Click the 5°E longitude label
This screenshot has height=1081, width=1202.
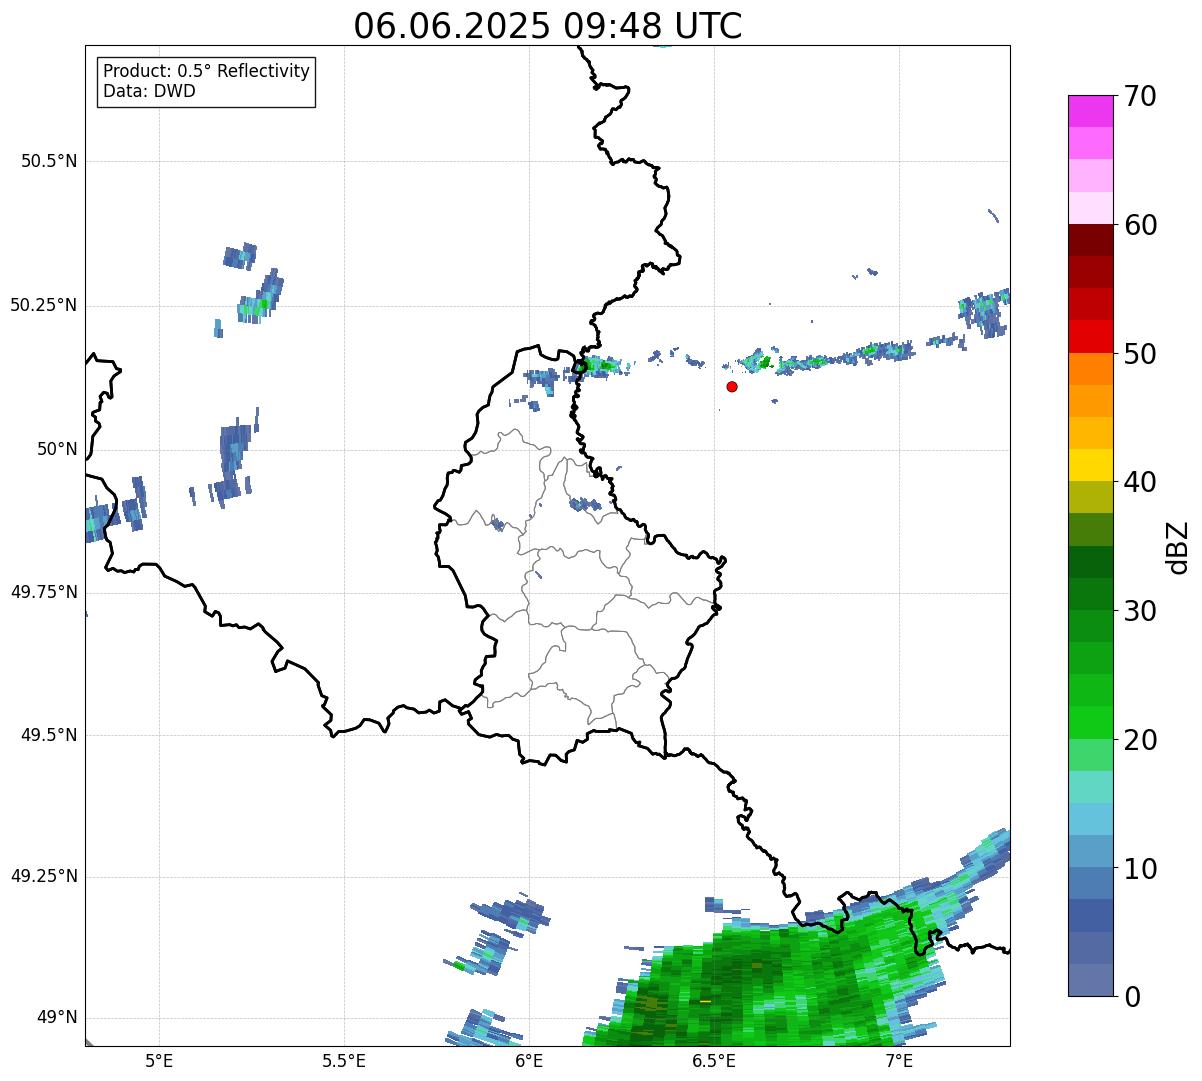[159, 1061]
